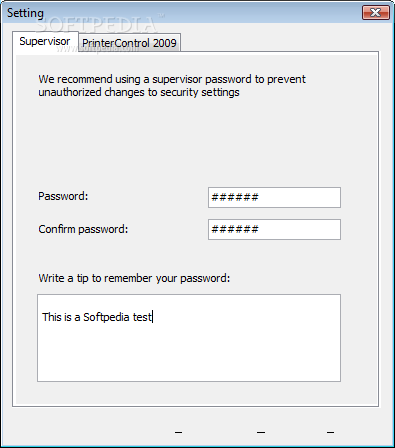Focus the Password input field

point(274,197)
